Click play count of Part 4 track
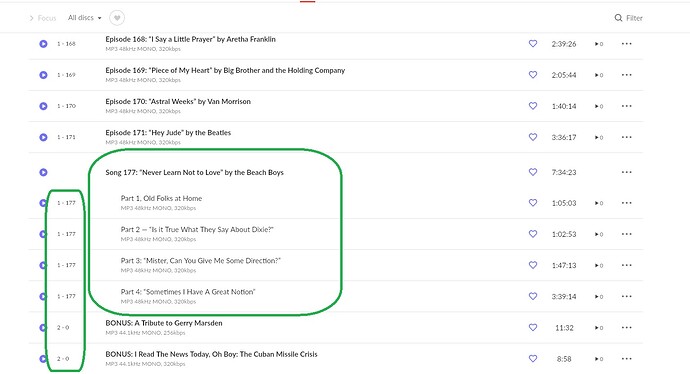This screenshot has width=690, height=374. [x=599, y=297]
